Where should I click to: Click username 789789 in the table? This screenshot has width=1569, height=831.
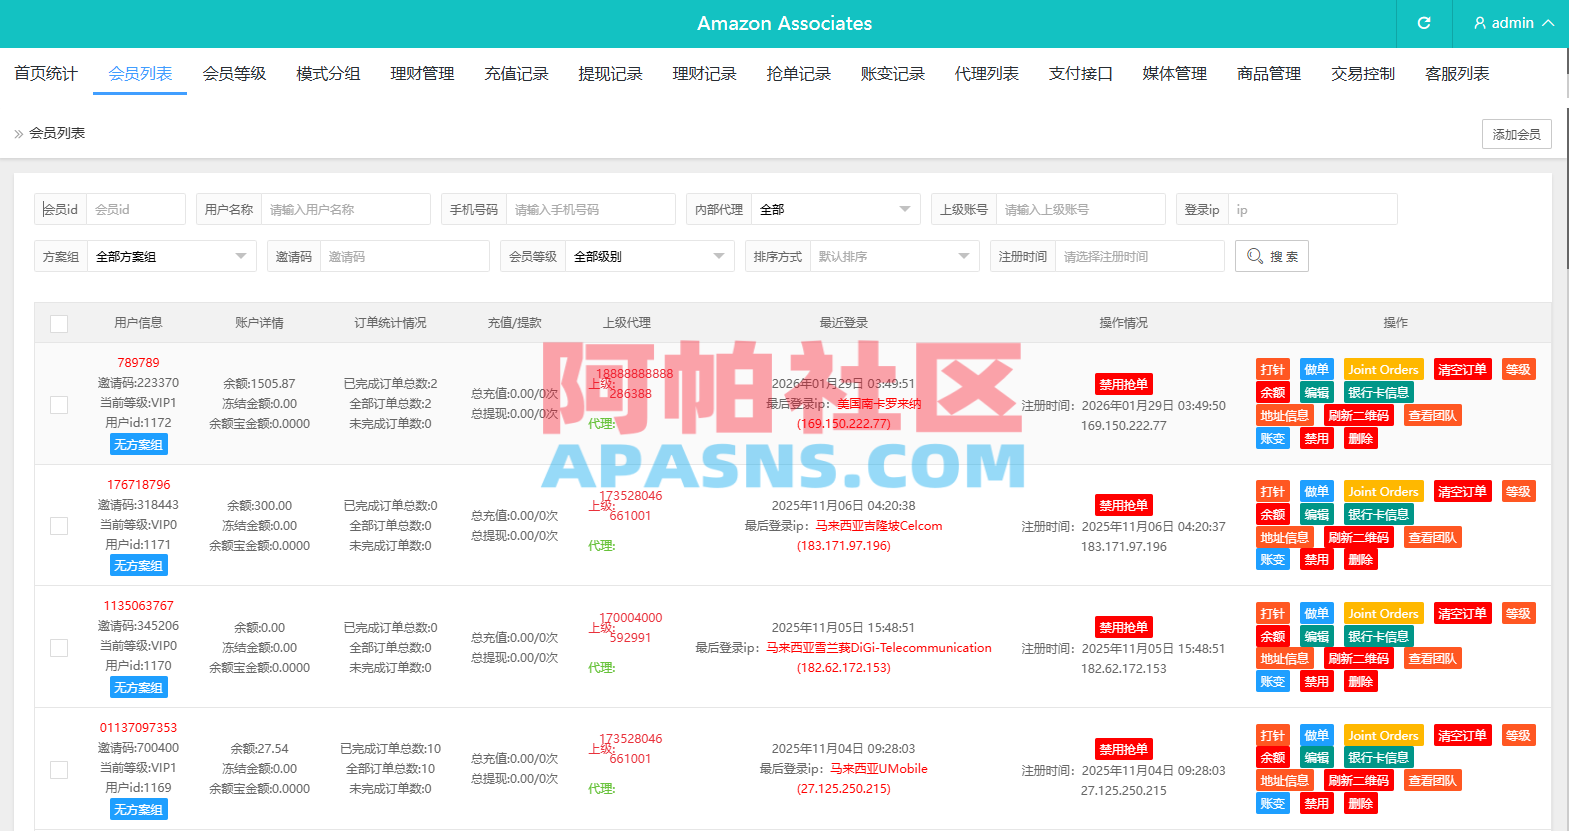coord(138,363)
